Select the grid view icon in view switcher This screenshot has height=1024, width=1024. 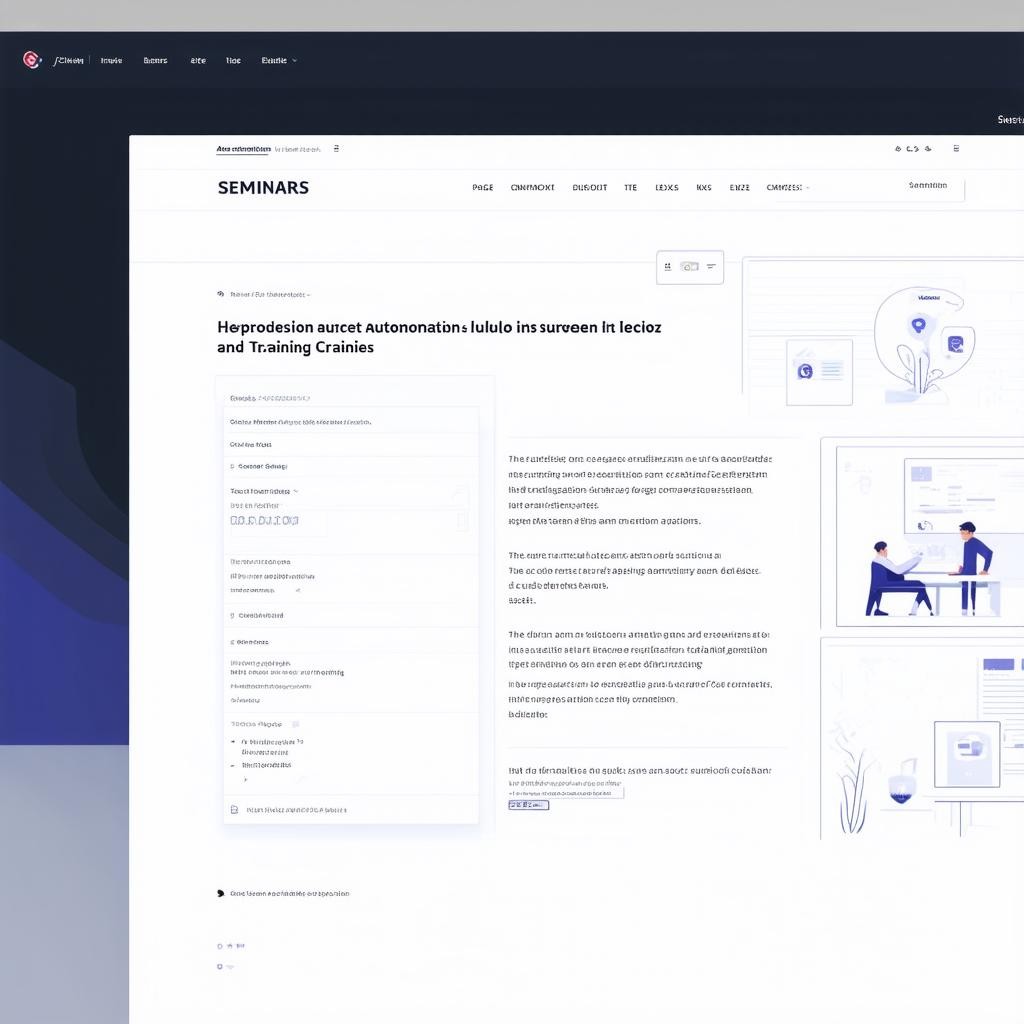[x=667, y=267]
